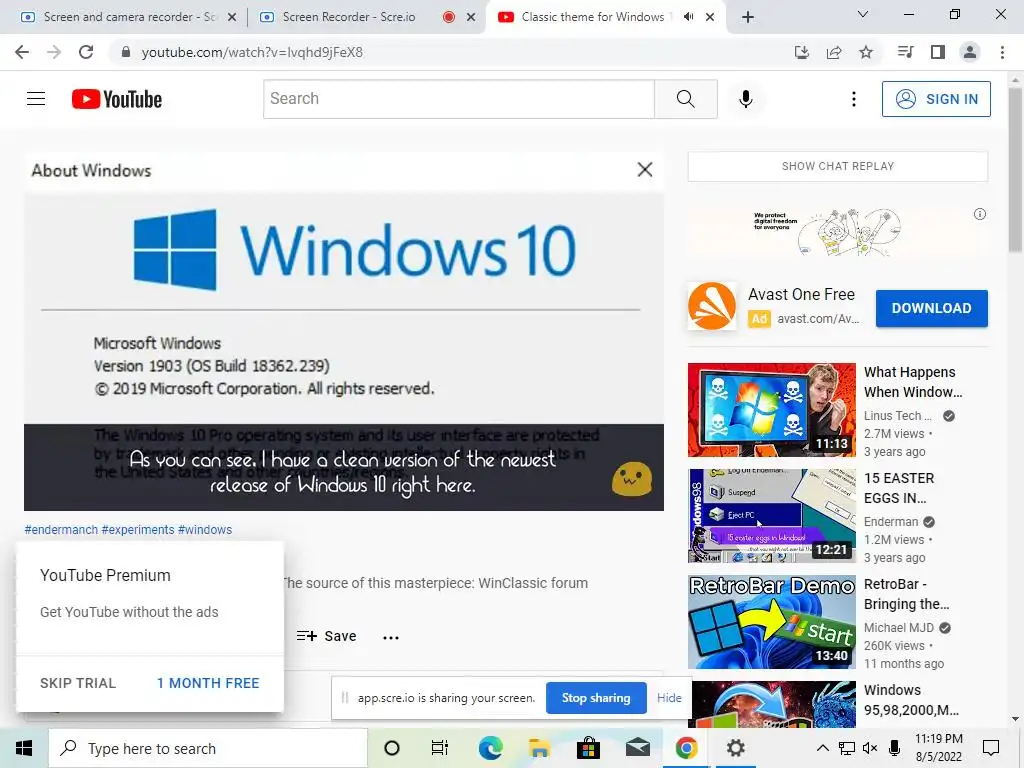Open the RetroBar Demo video thumbnail
The height and width of the screenshot is (768, 1024).
tap(771, 622)
